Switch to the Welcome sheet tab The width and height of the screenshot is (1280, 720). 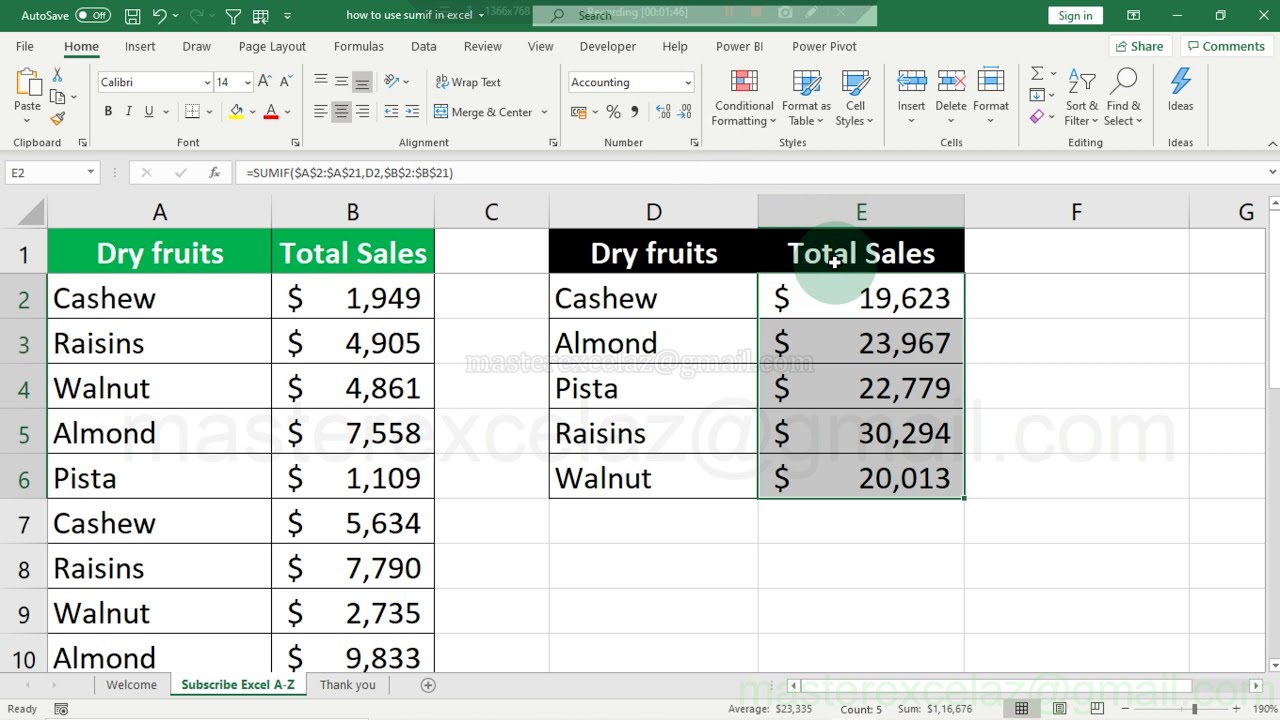pyautogui.click(x=131, y=685)
